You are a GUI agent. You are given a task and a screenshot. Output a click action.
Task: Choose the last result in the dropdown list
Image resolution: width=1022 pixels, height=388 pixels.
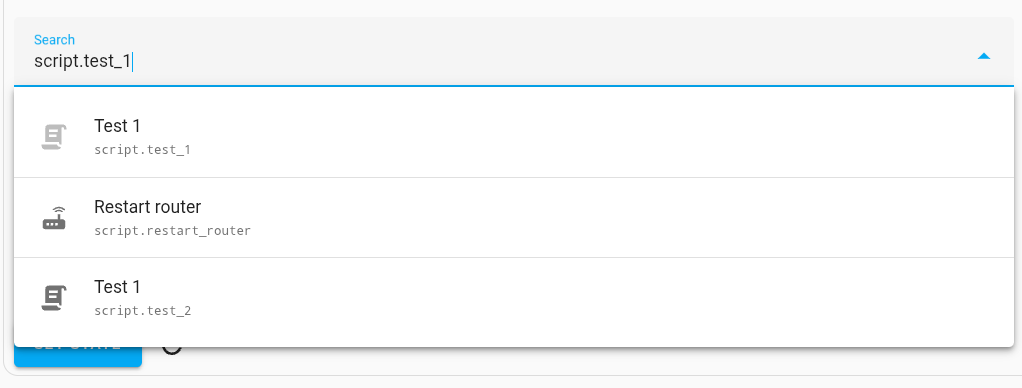pyautogui.click(x=514, y=298)
